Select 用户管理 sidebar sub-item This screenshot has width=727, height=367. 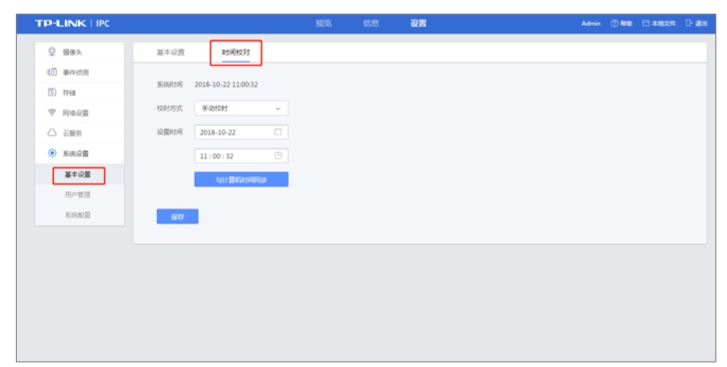tap(78, 195)
